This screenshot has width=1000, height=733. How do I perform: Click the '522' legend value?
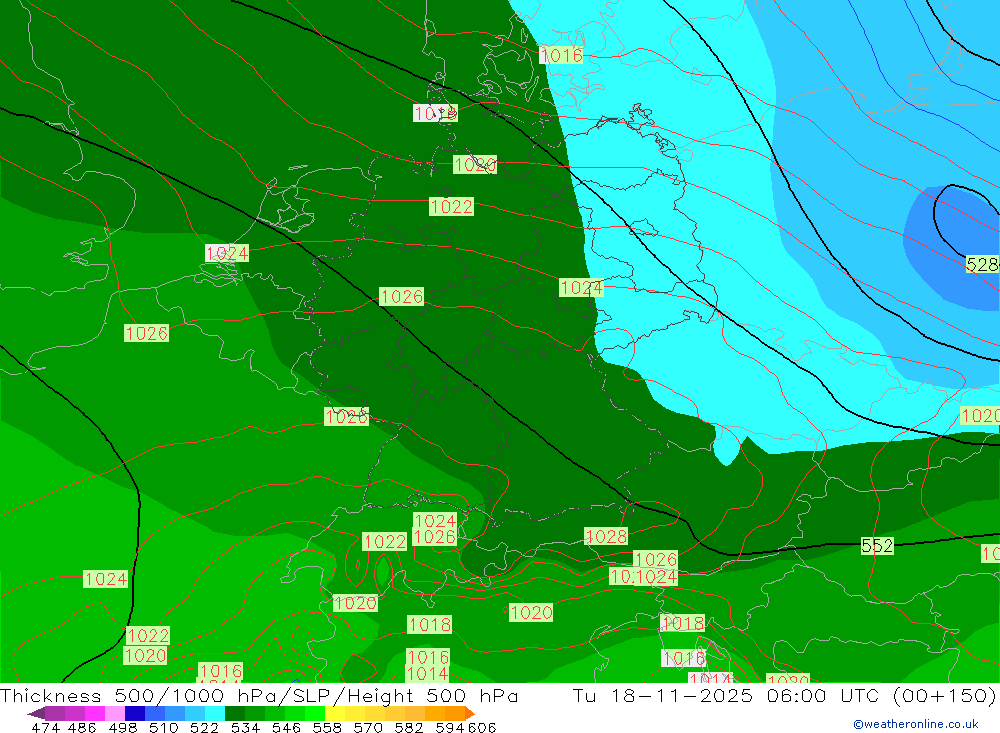(204, 727)
